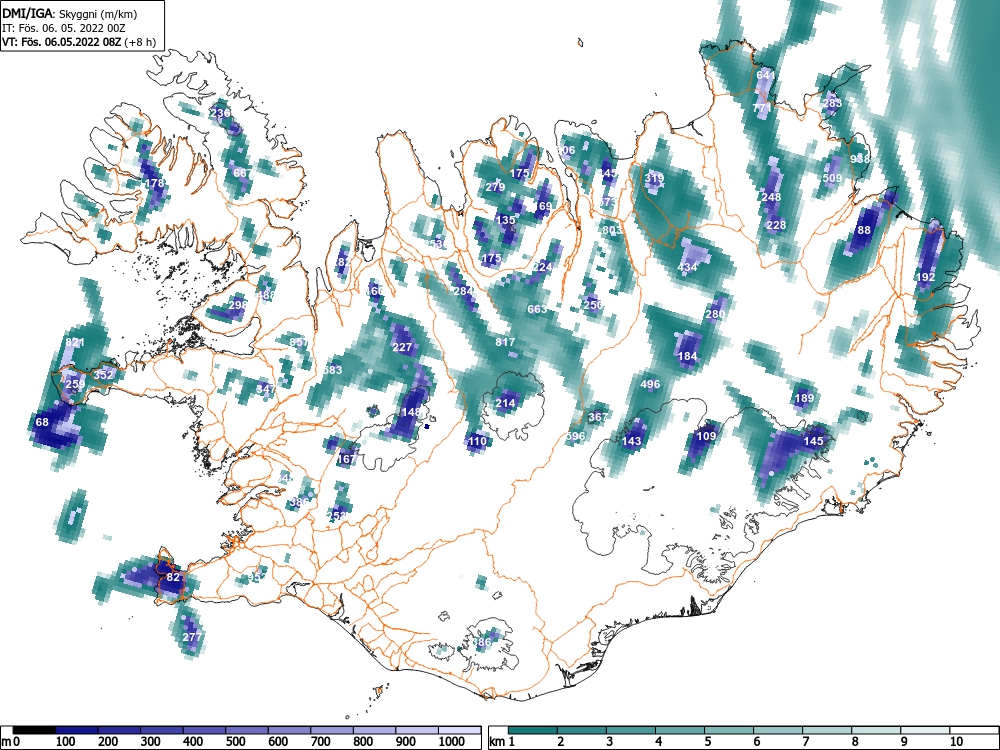Click the visibility value 259 on the map

tap(75, 384)
